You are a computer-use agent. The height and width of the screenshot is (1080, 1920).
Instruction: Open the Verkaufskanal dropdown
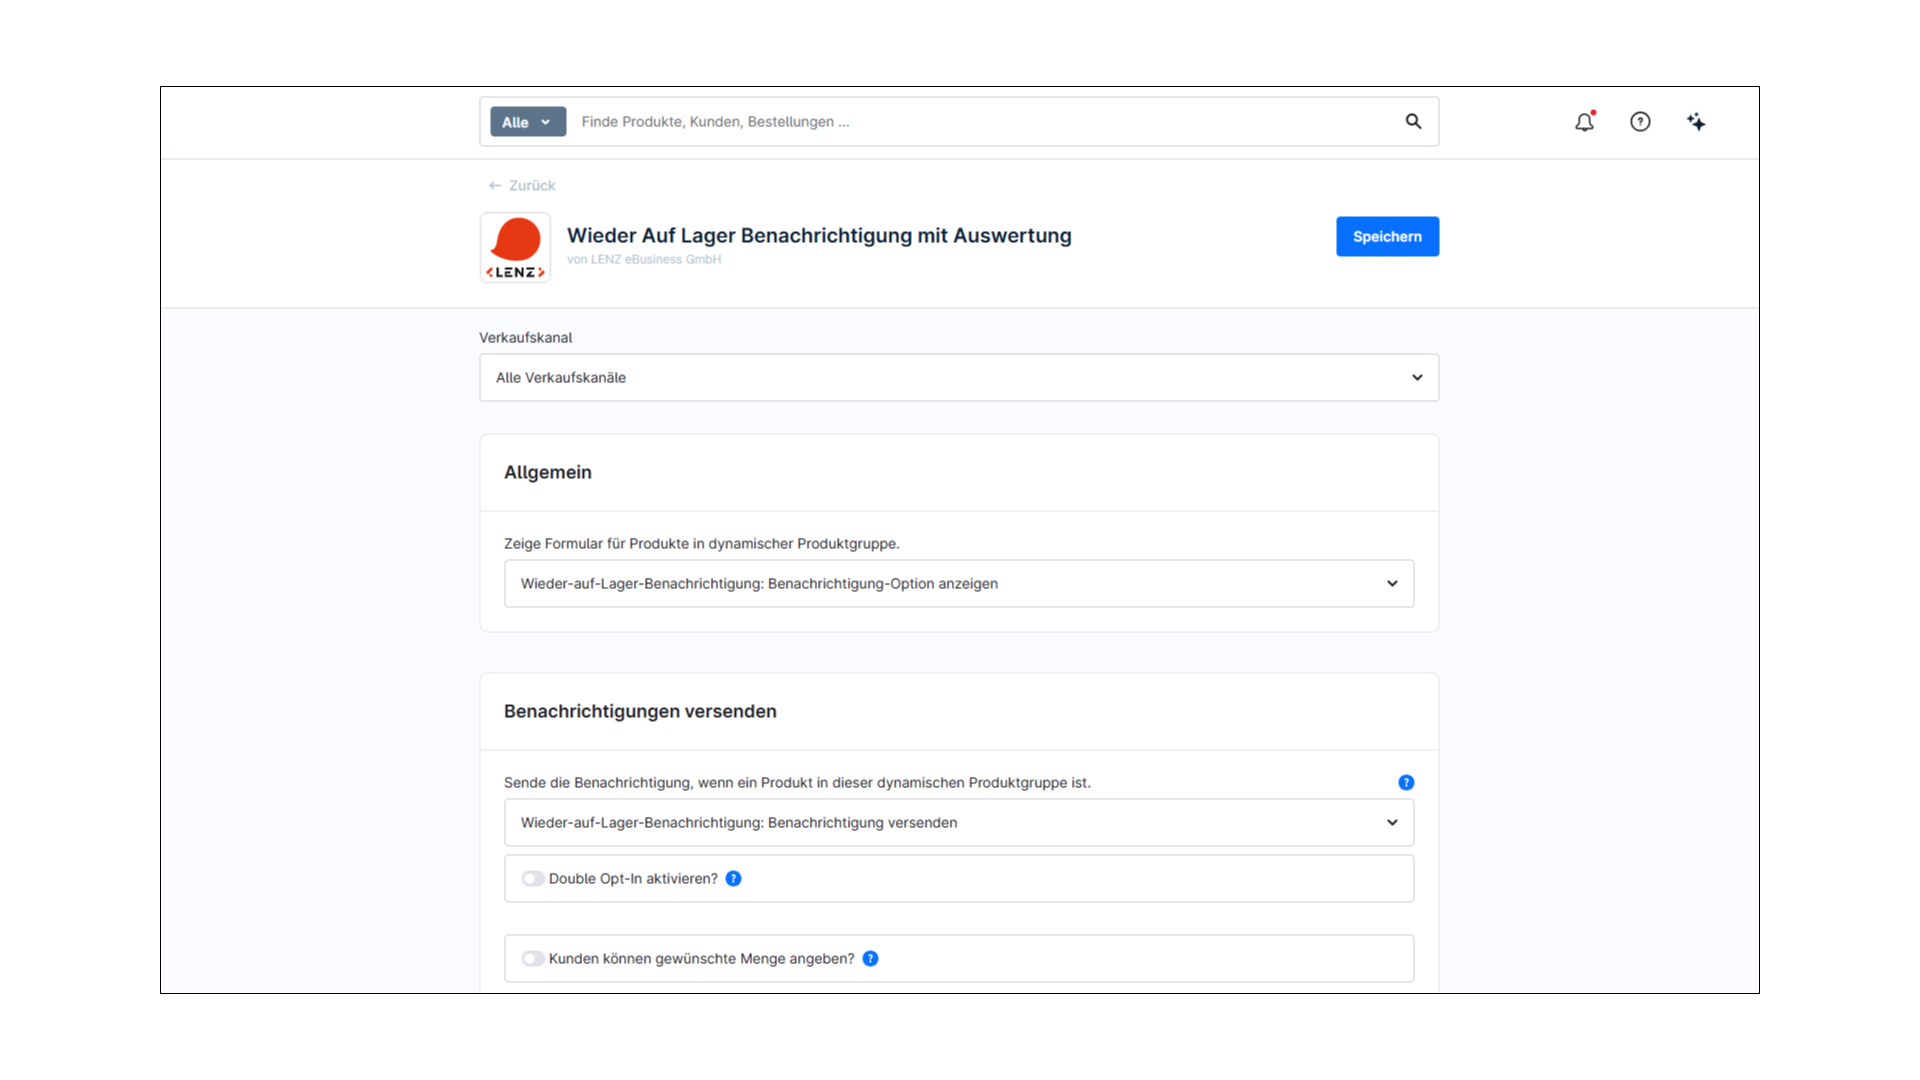[1417, 377]
